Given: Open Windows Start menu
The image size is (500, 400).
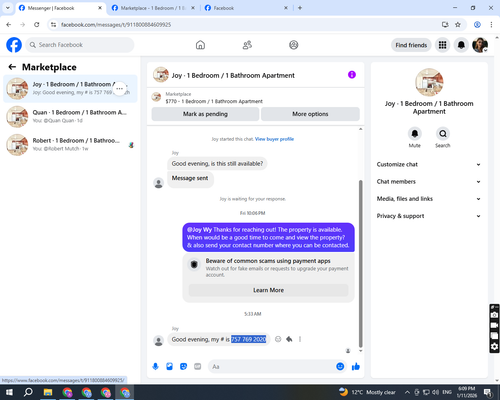Looking at the screenshot, I should point(9,392).
